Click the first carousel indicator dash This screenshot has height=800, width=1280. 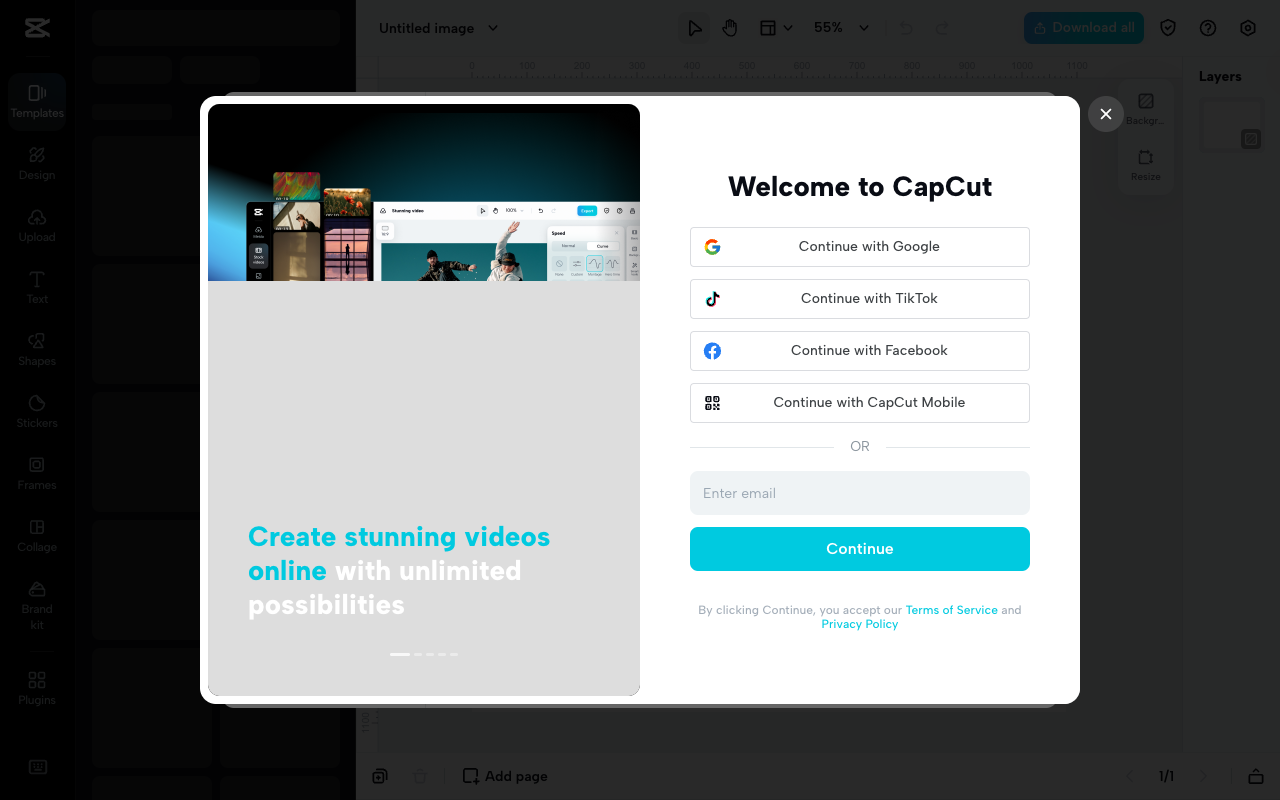(x=400, y=654)
